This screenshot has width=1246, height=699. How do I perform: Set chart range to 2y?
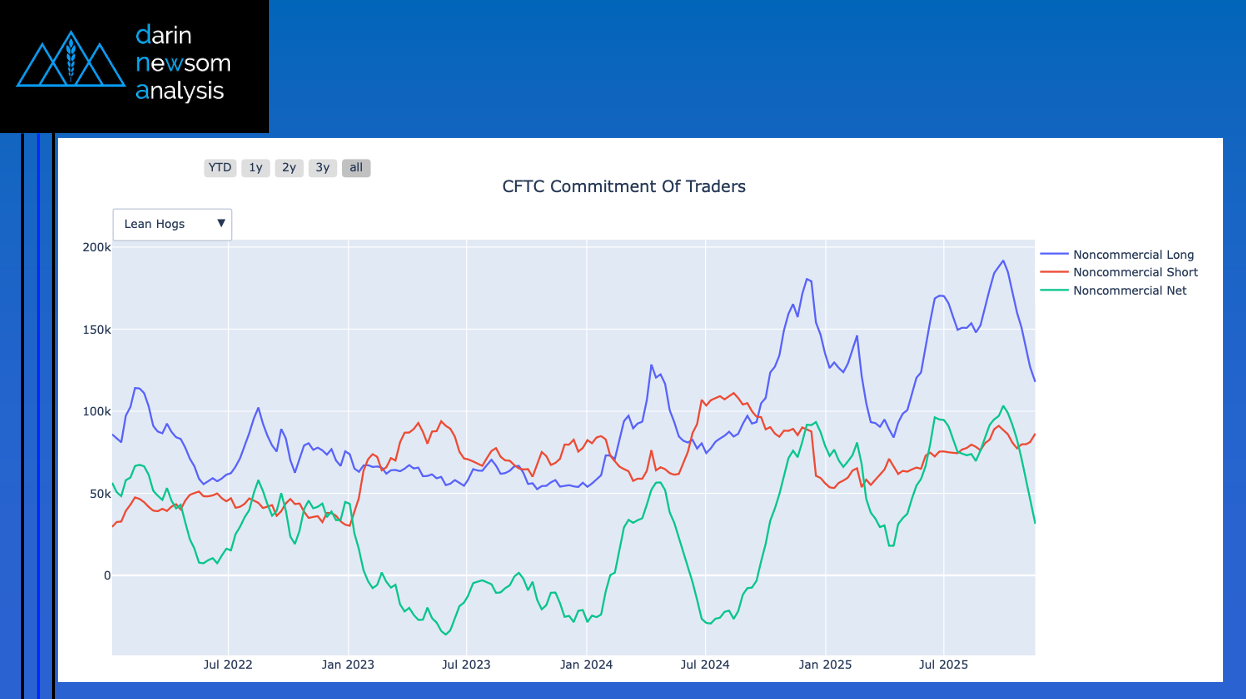[x=289, y=168]
